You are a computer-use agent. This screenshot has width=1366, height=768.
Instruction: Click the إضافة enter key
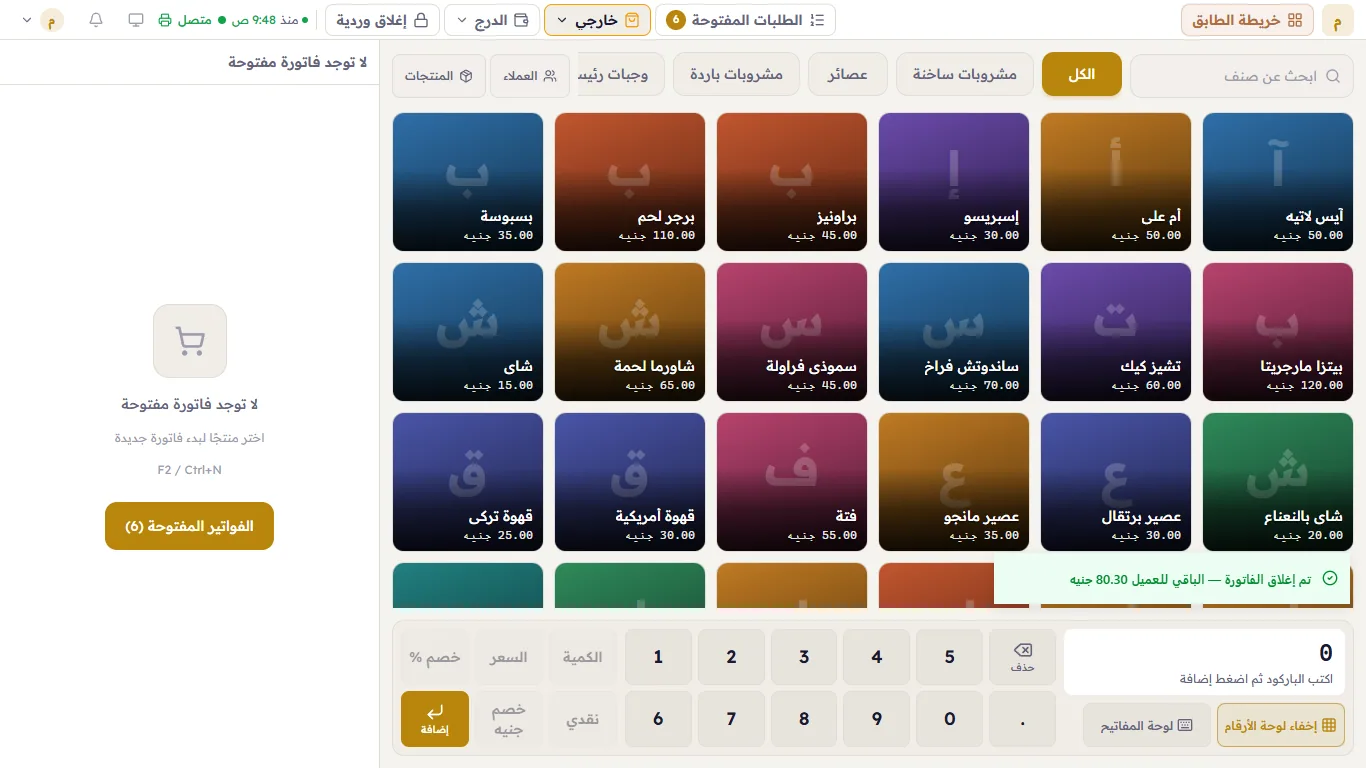[x=435, y=719]
